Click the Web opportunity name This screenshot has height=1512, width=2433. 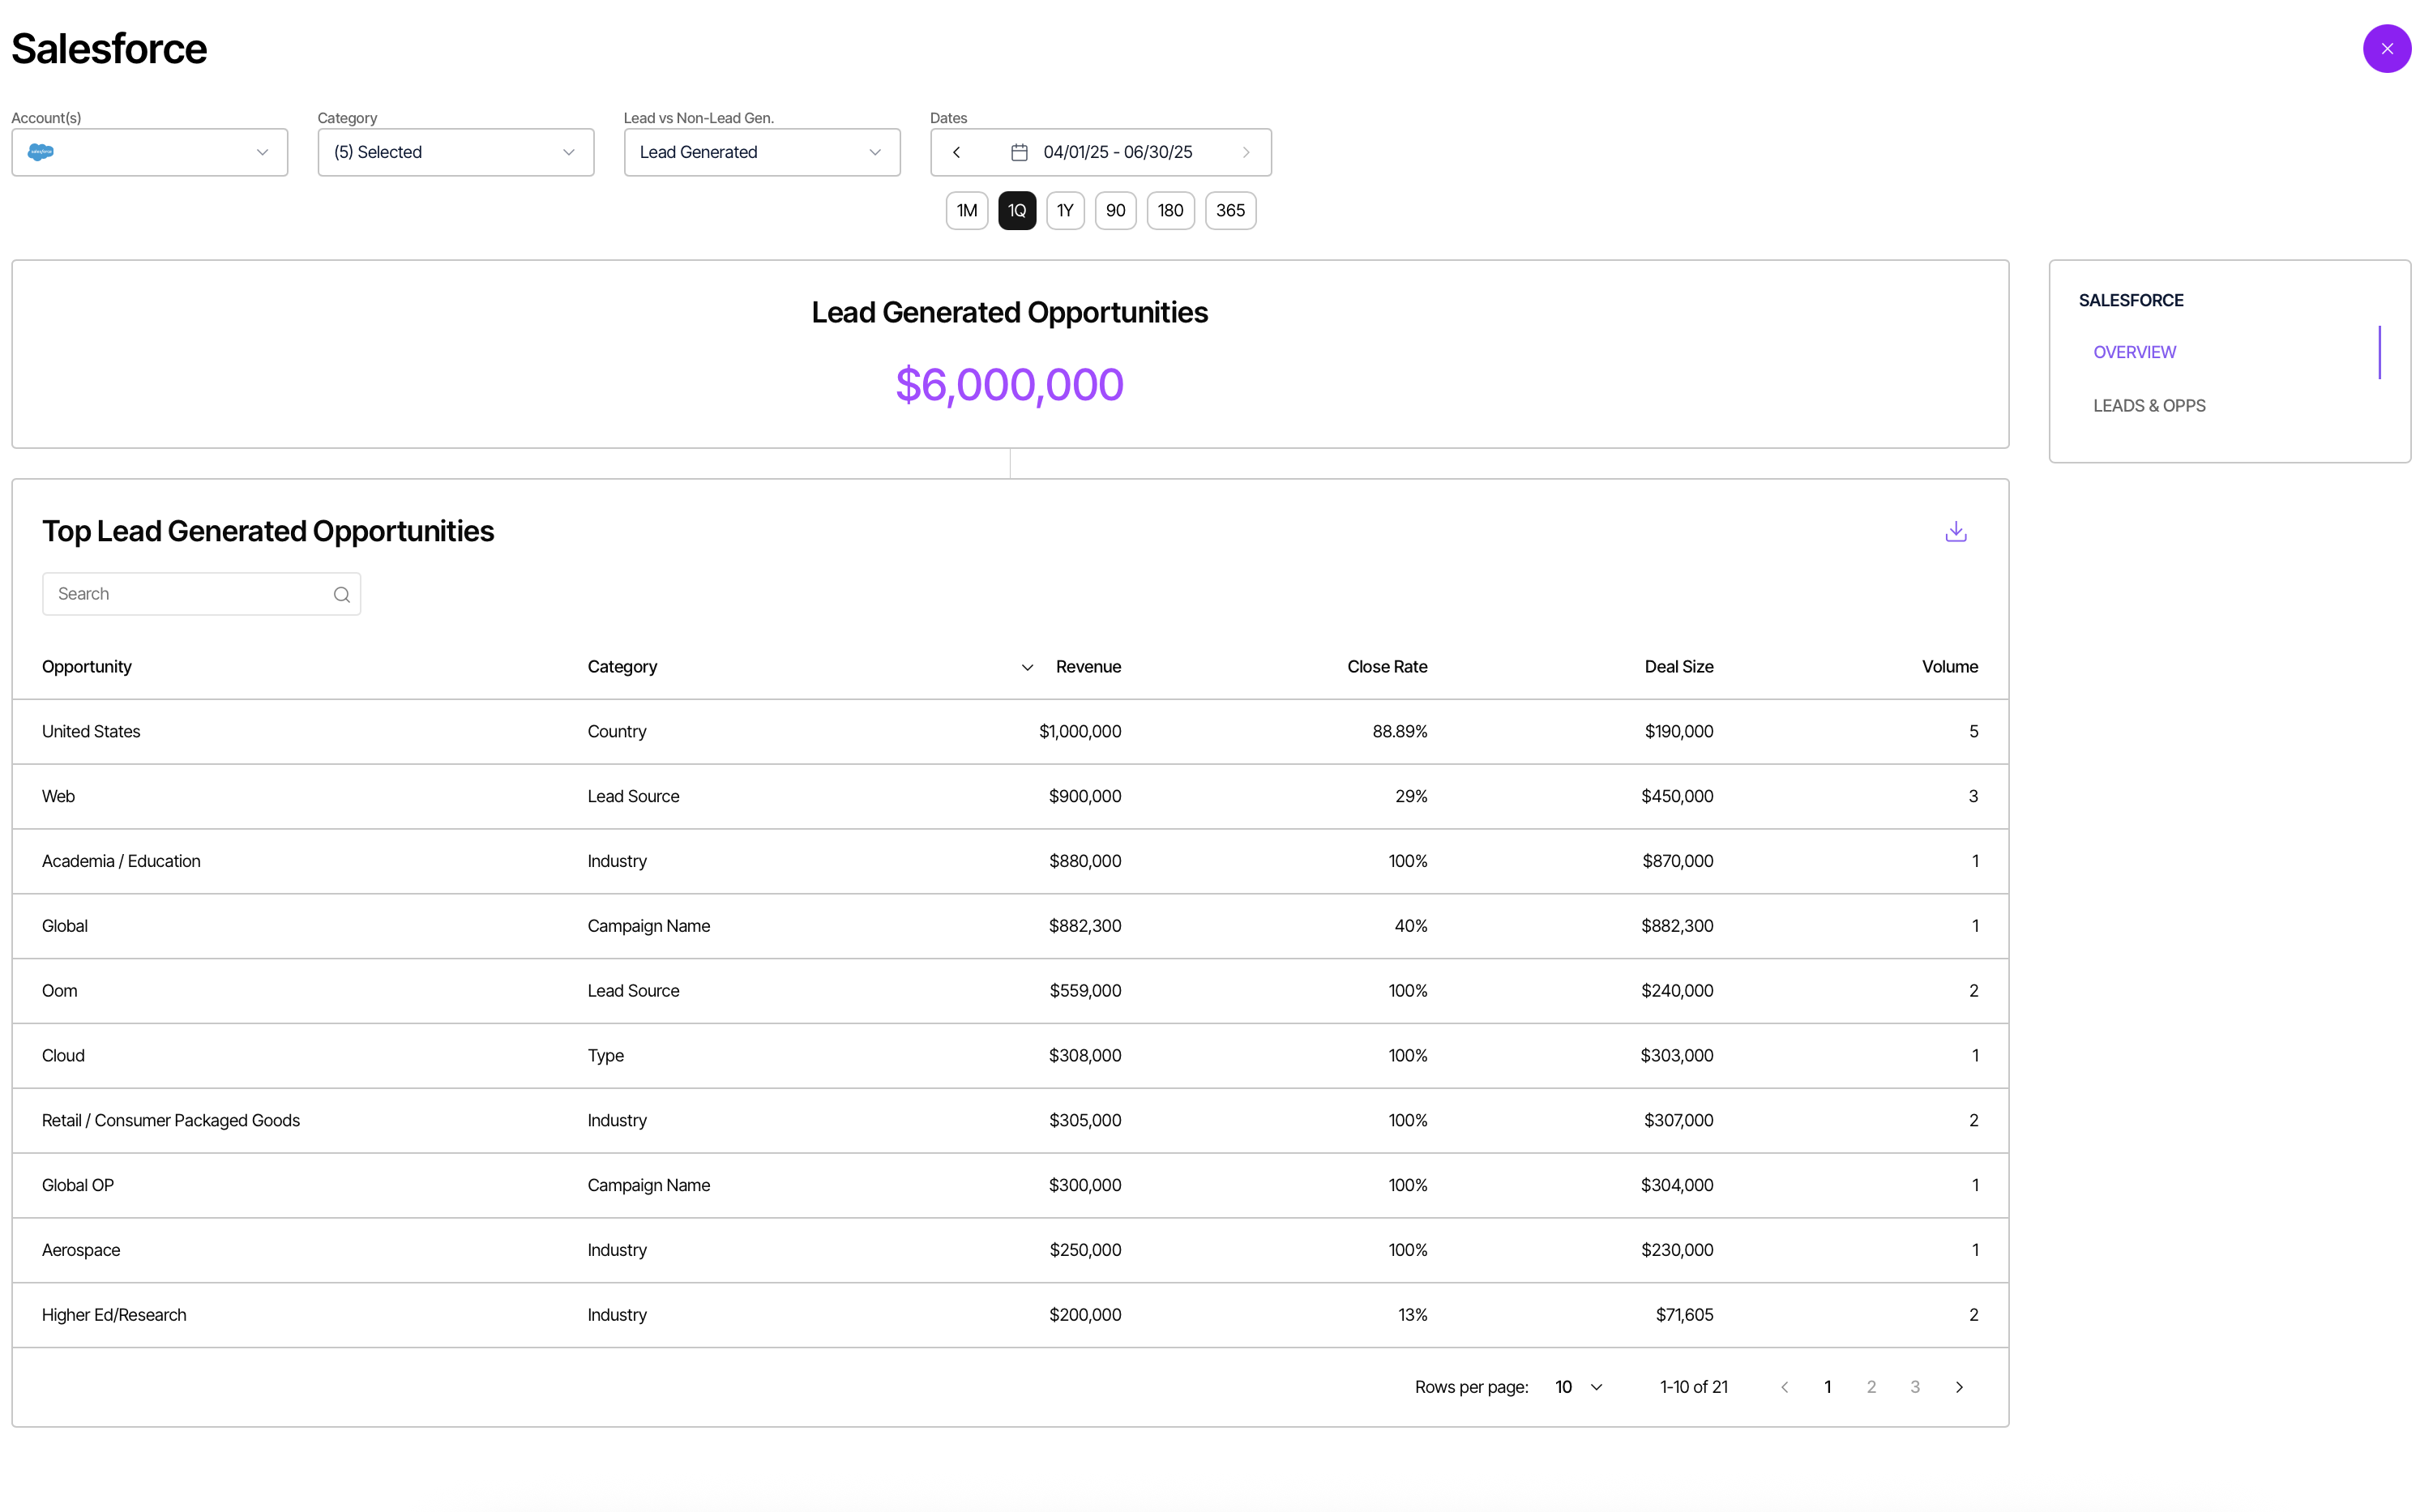58,796
